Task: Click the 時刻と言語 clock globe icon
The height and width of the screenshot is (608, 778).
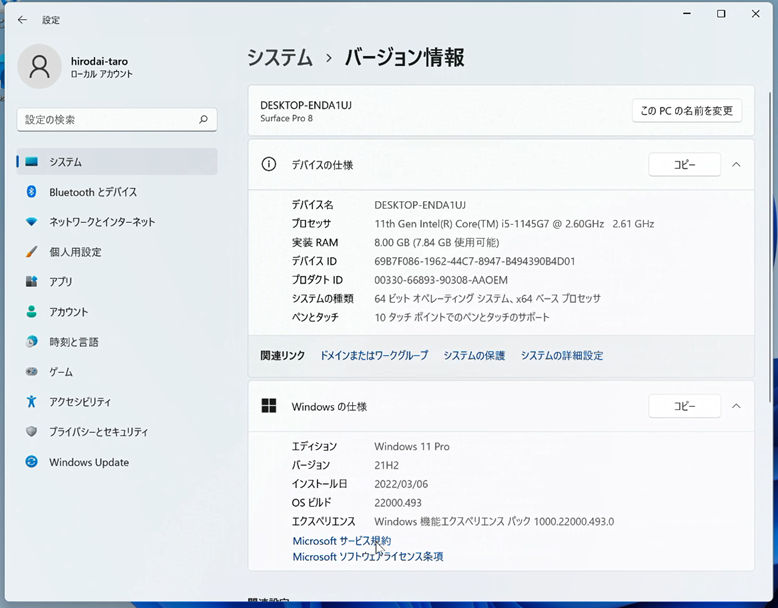Action: point(31,341)
